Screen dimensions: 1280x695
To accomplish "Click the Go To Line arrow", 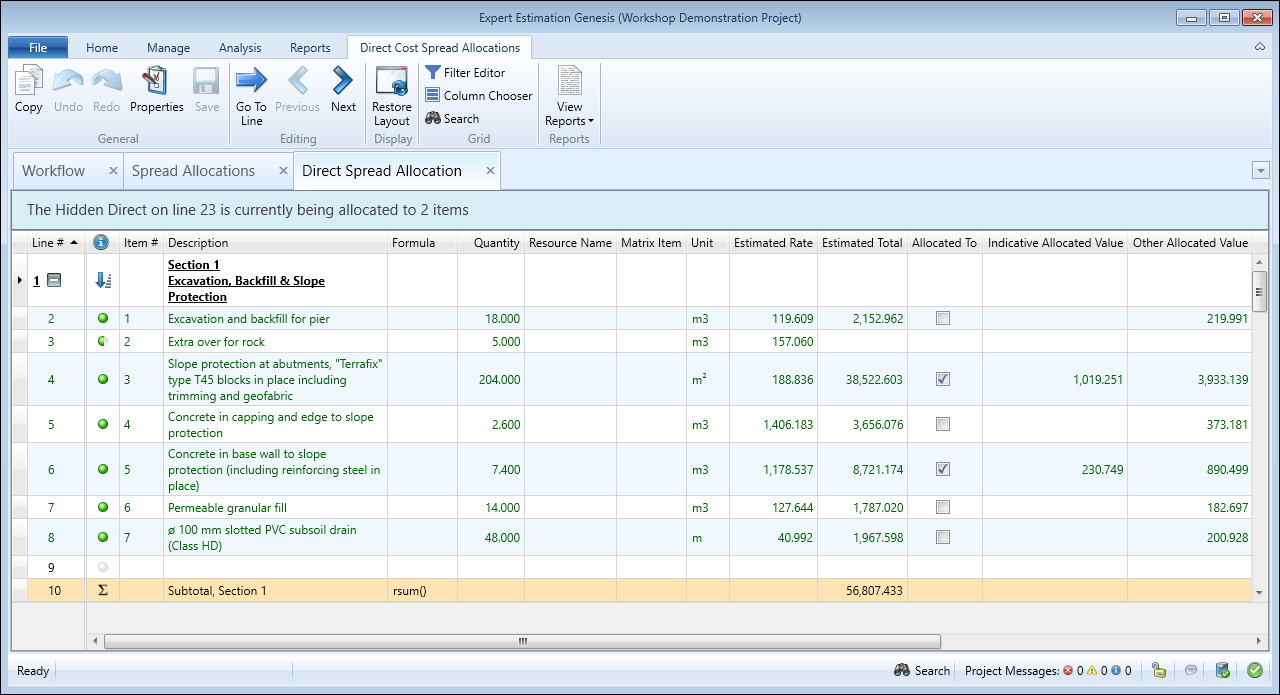I will (251, 82).
